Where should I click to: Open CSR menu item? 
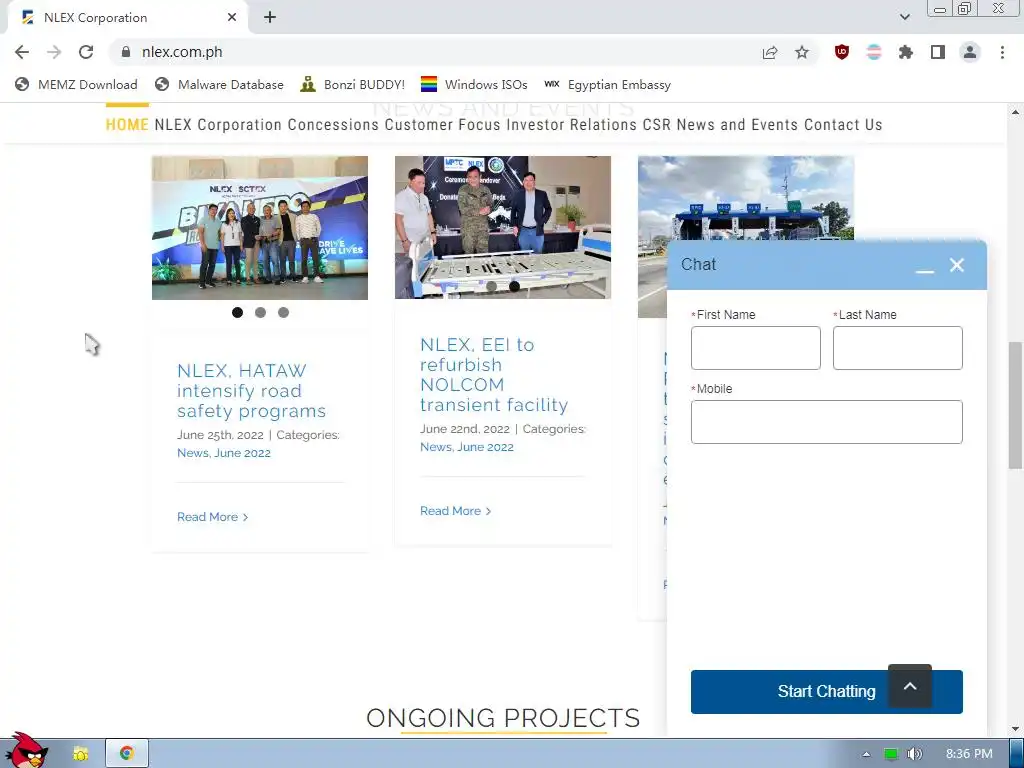tap(656, 125)
